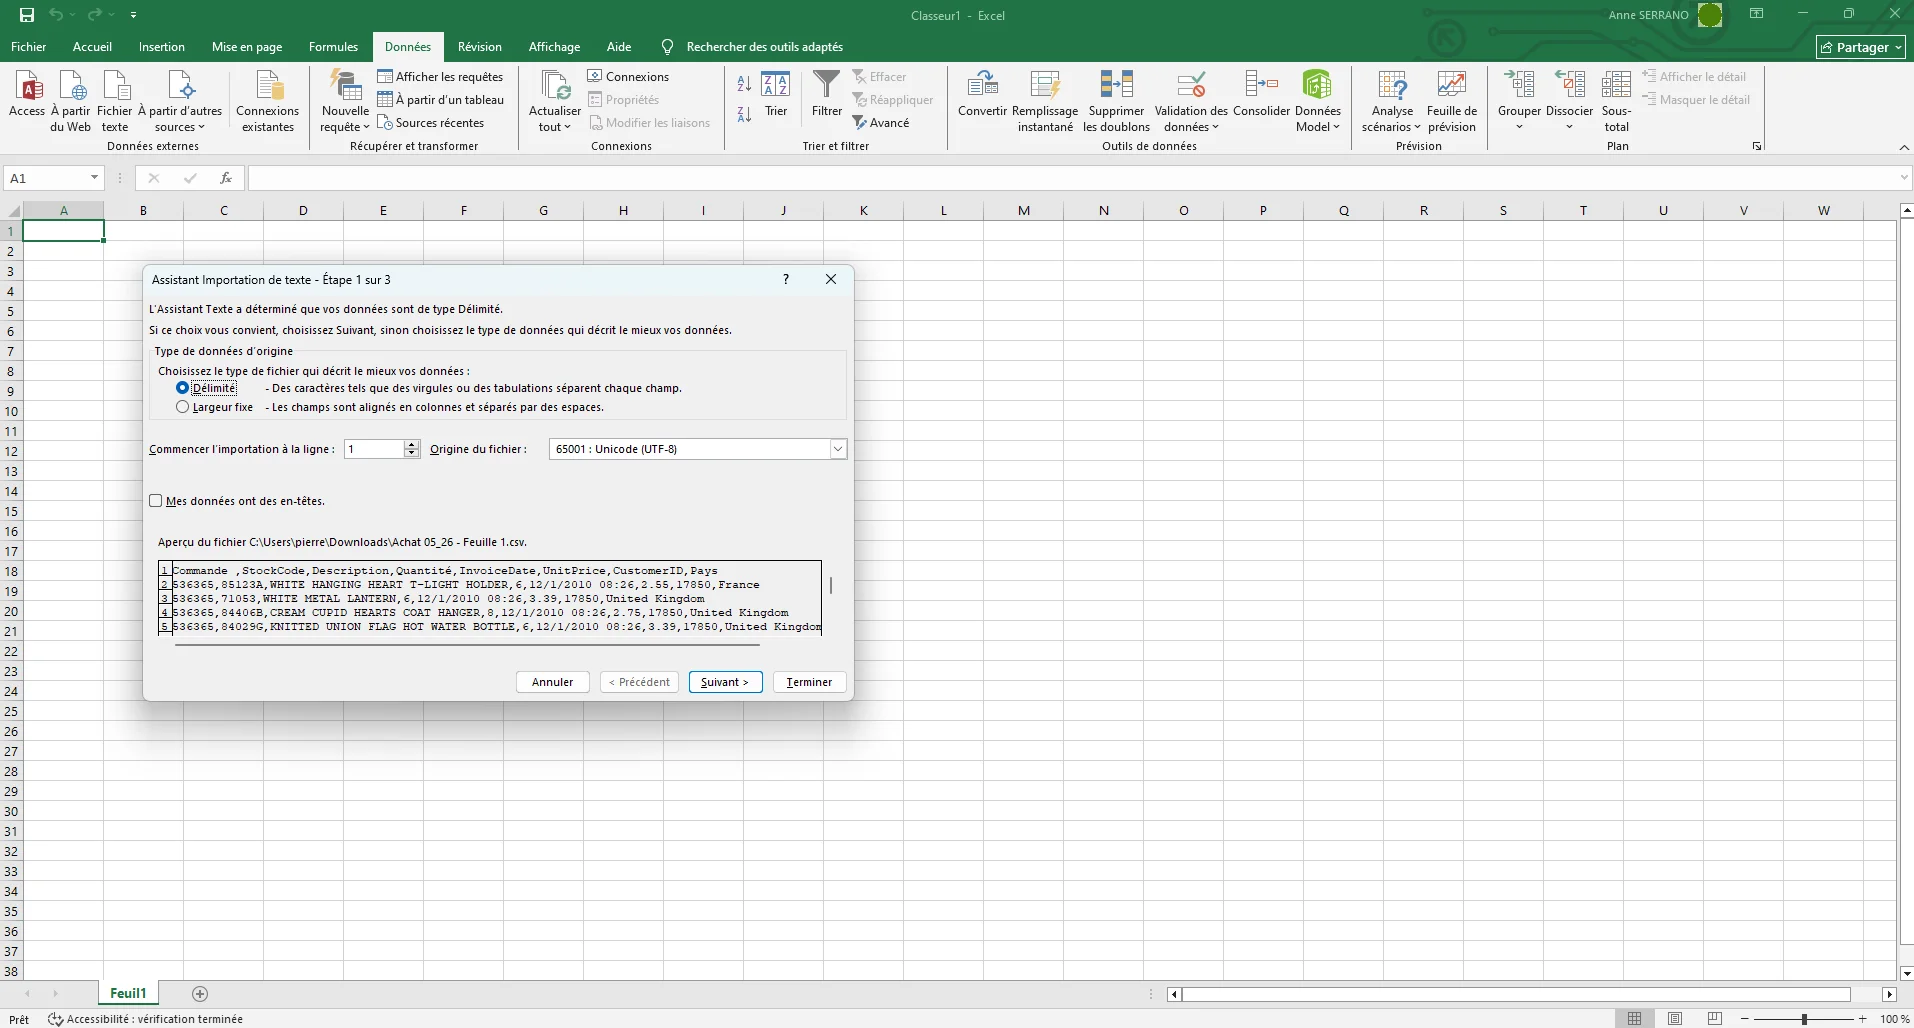Click the Sous-total icon

[1616, 100]
